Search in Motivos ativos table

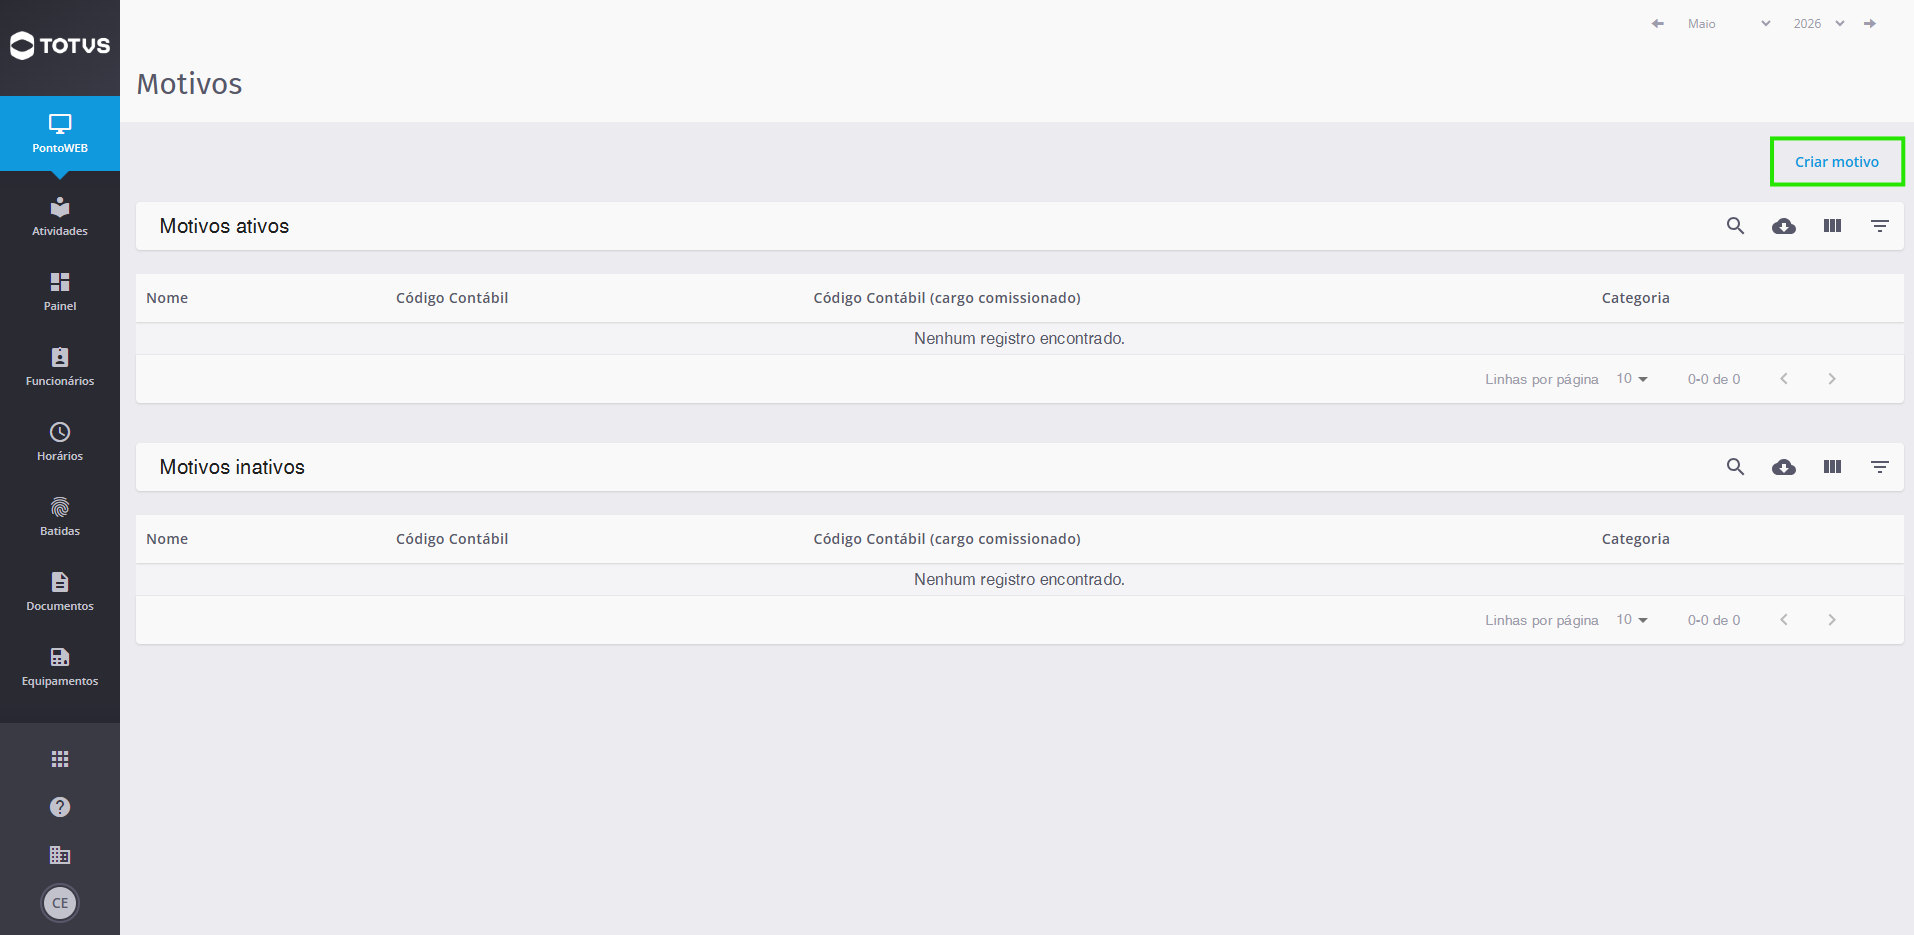coord(1736,226)
